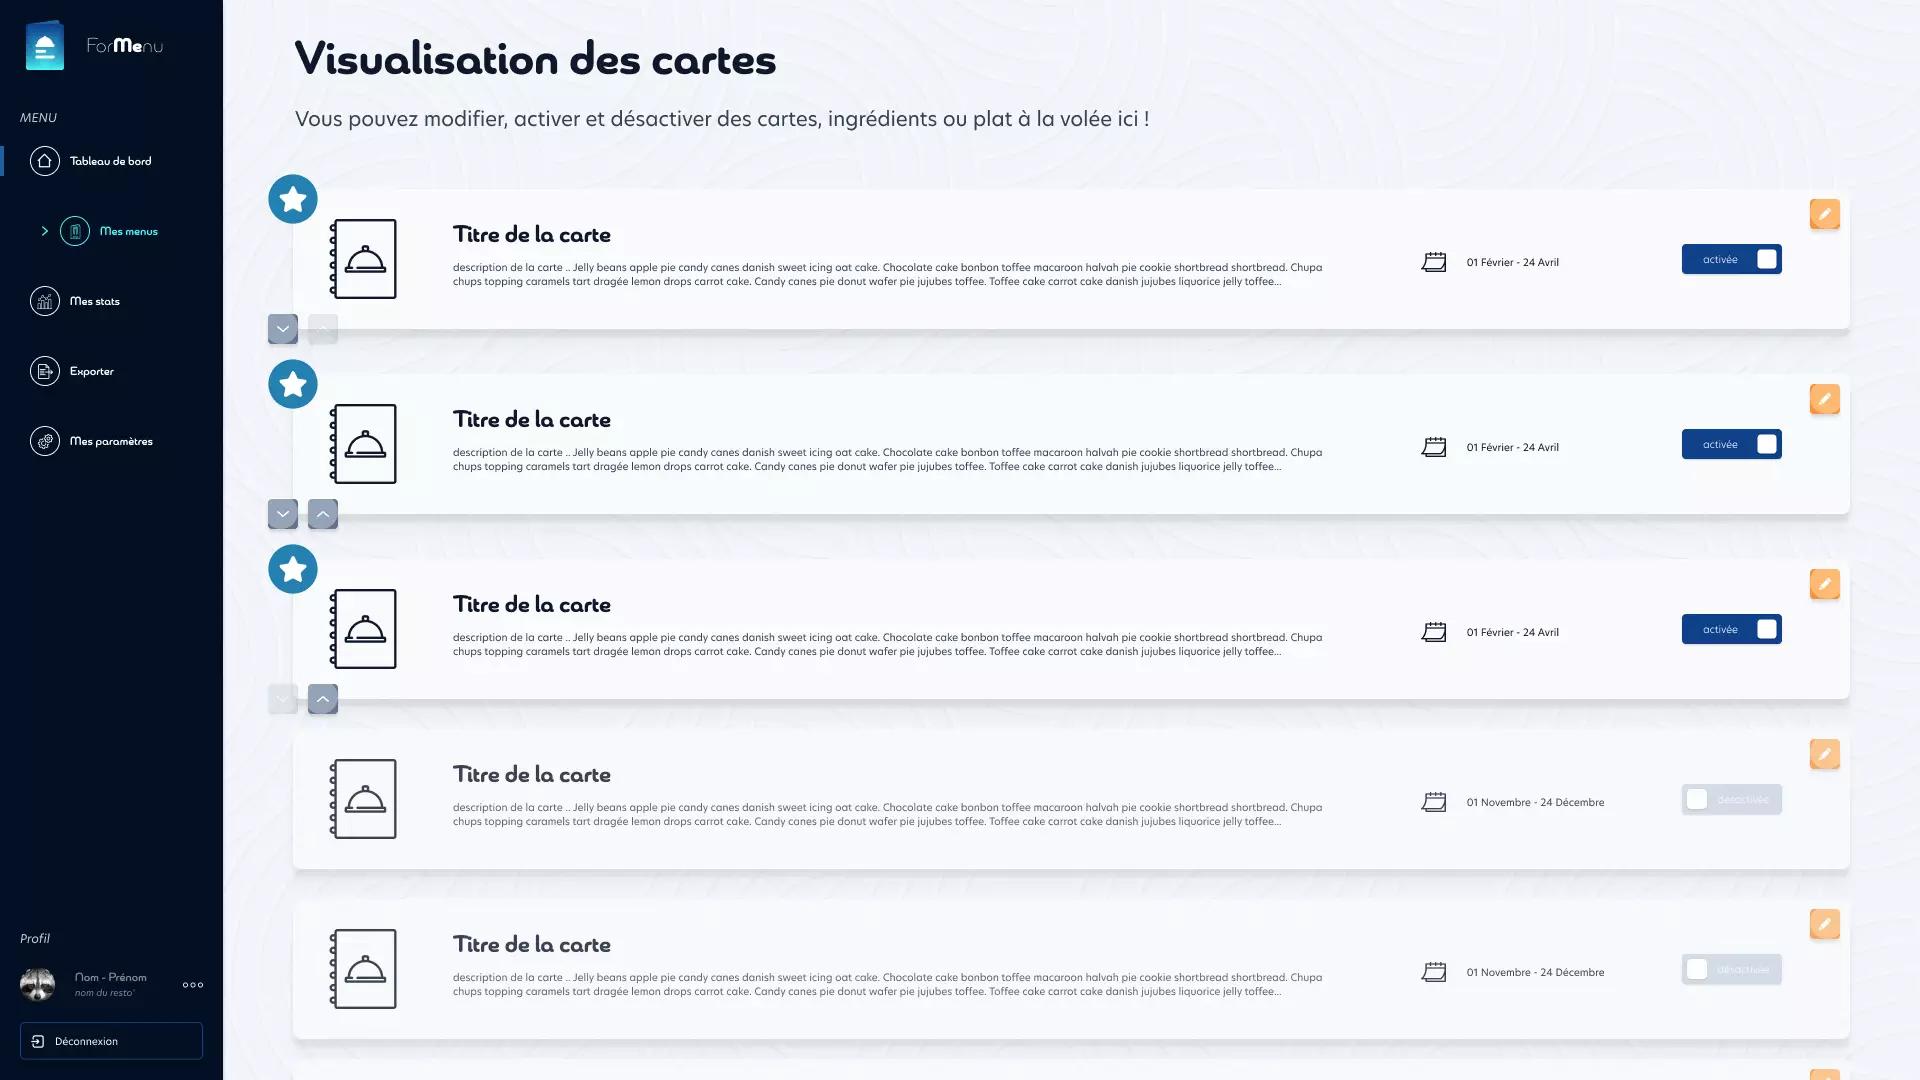This screenshot has width=1920, height=1080.
Task: Move second card up with chevron arrow
Action: (x=323, y=514)
